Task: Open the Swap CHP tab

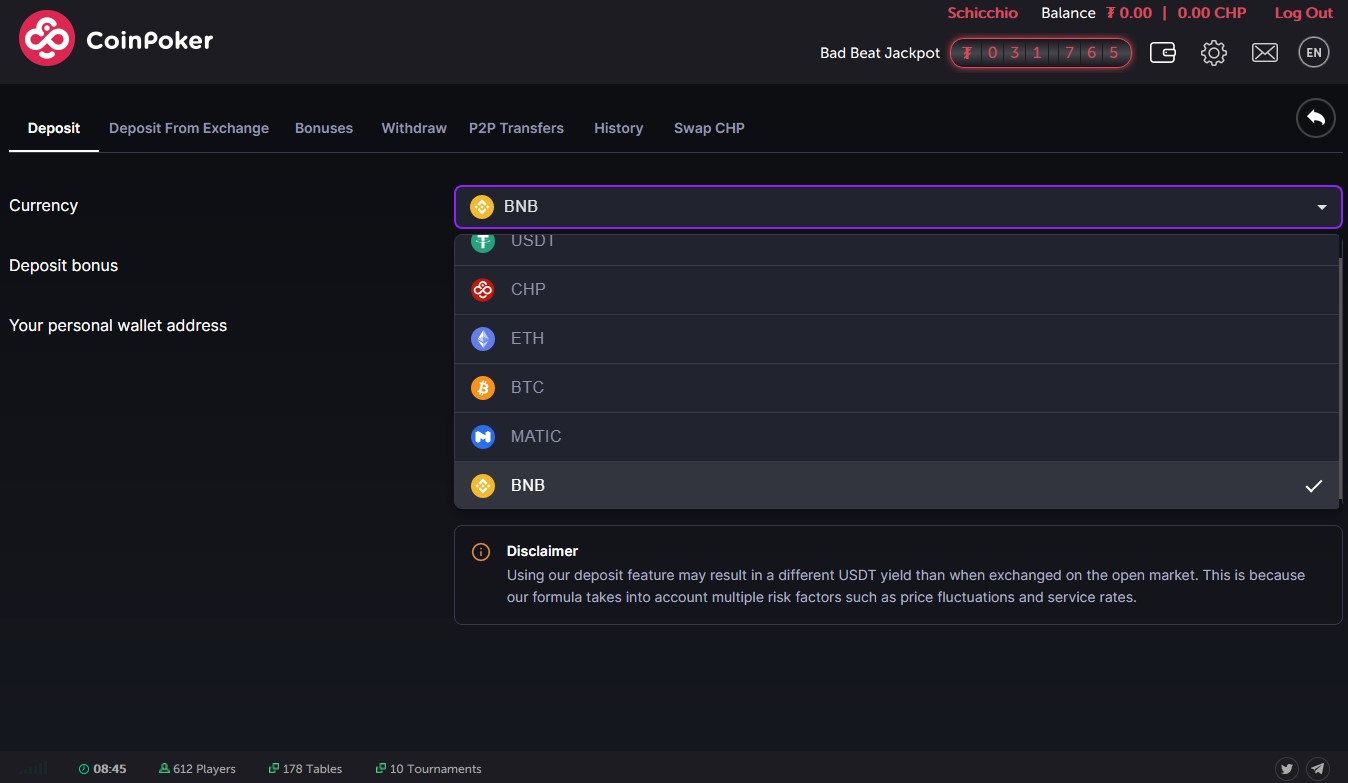Action: [709, 128]
